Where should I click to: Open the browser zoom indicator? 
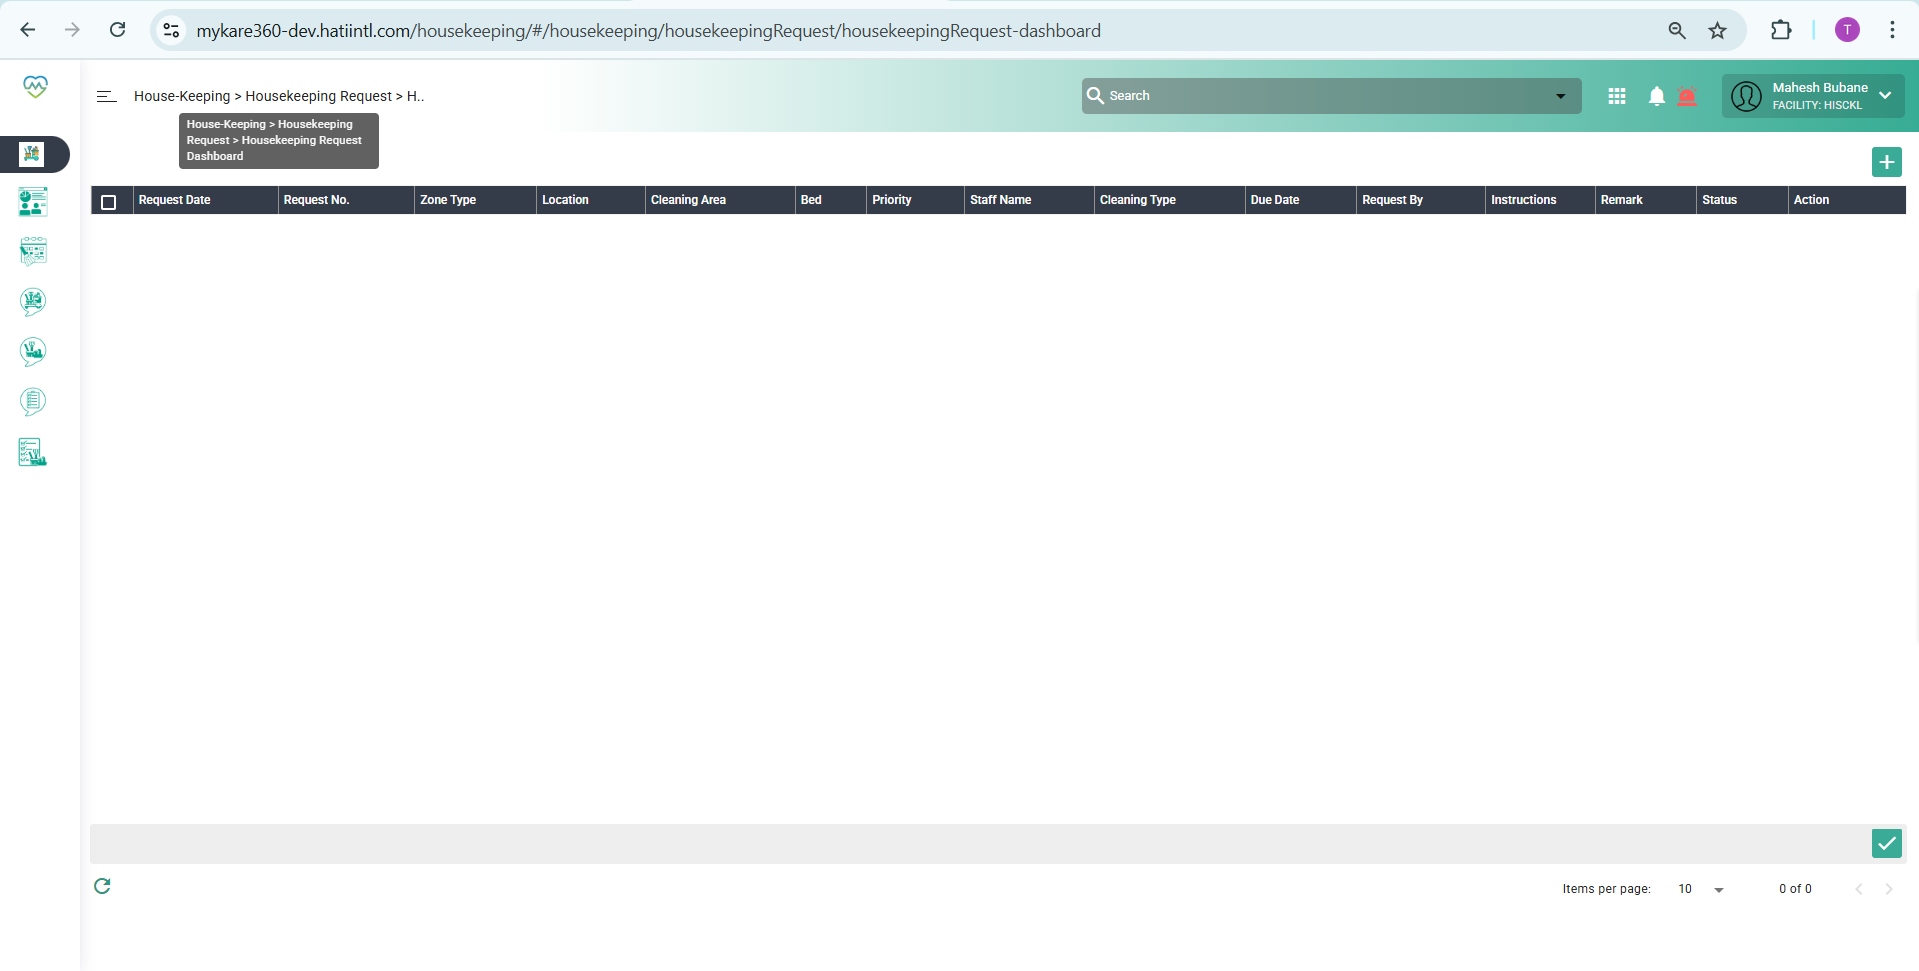(x=1677, y=30)
